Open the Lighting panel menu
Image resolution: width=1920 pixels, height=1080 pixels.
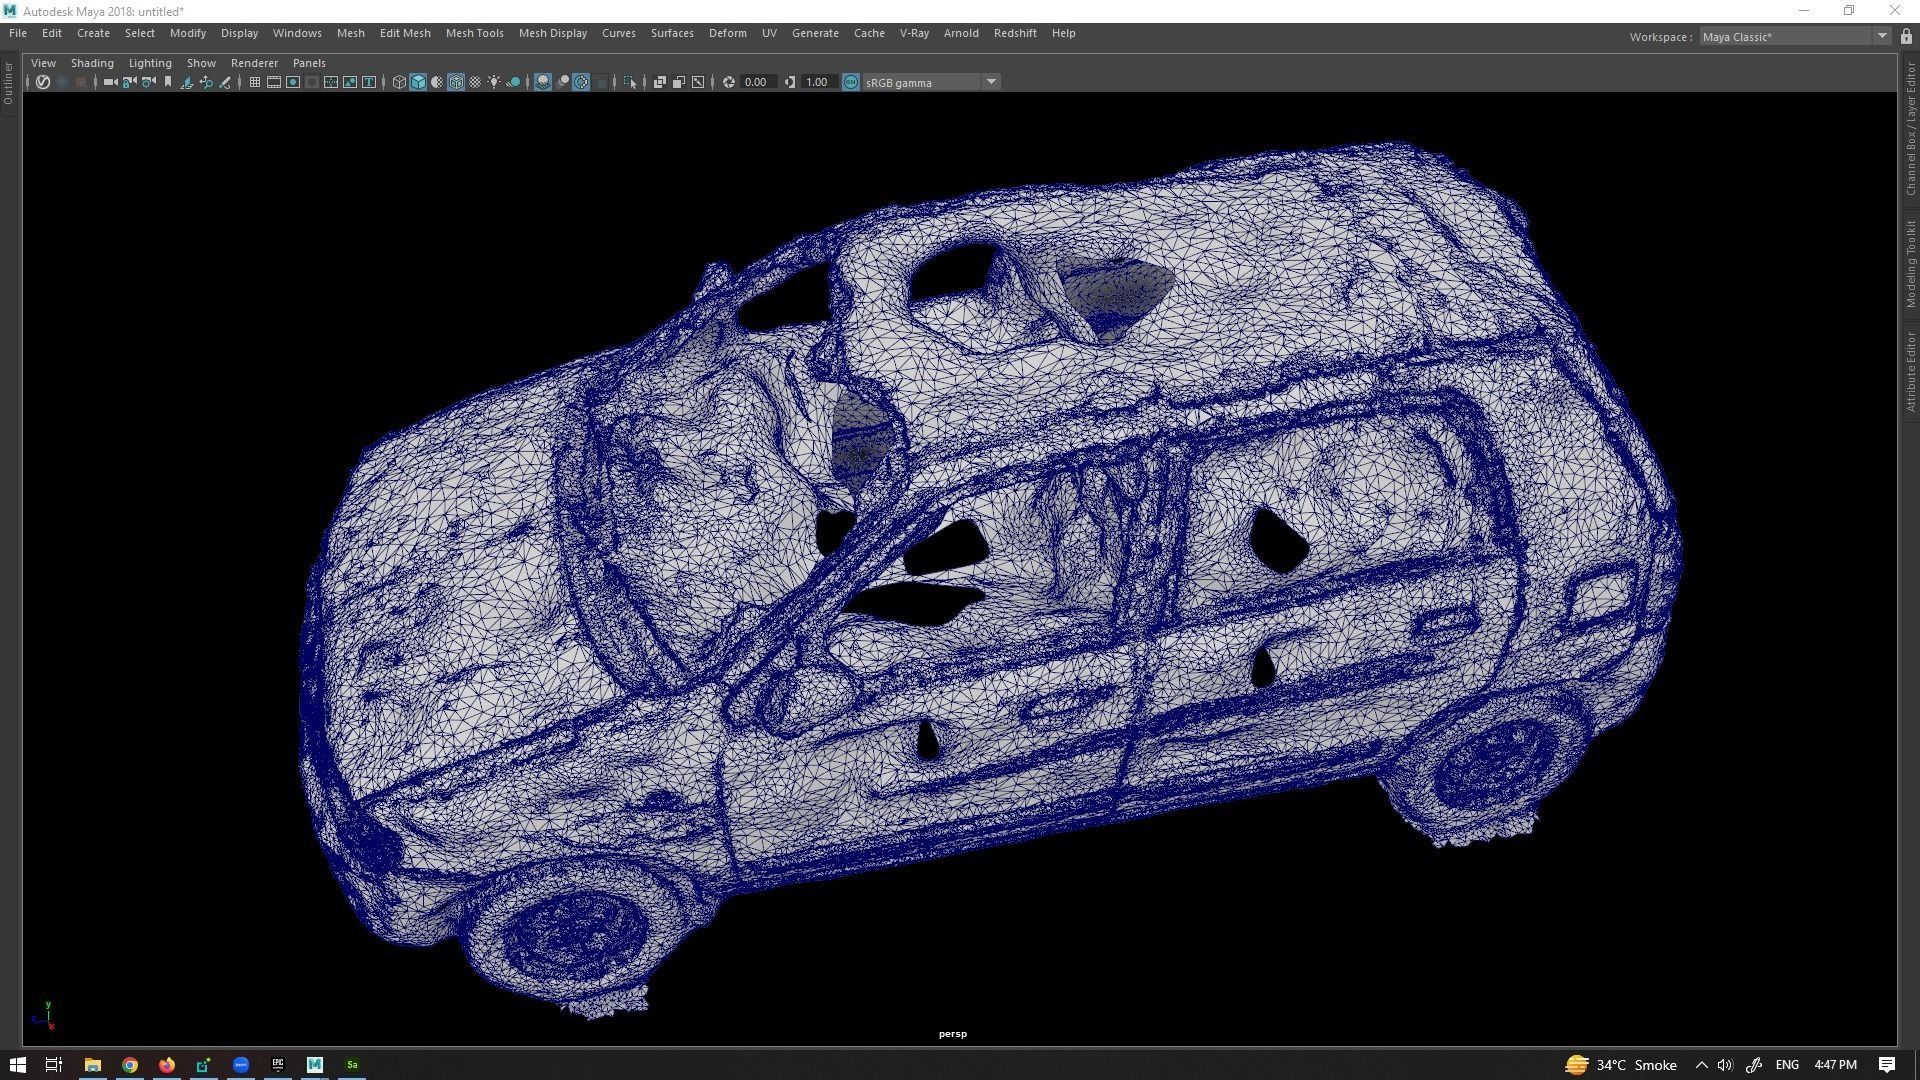(150, 62)
